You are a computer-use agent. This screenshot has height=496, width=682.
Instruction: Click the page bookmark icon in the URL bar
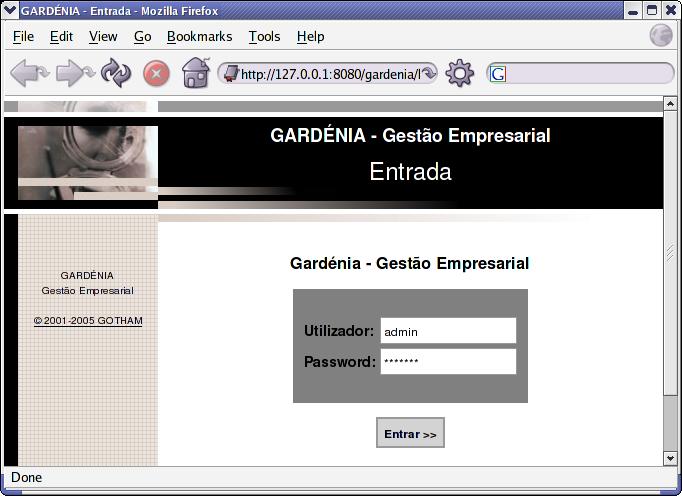tap(231, 74)
